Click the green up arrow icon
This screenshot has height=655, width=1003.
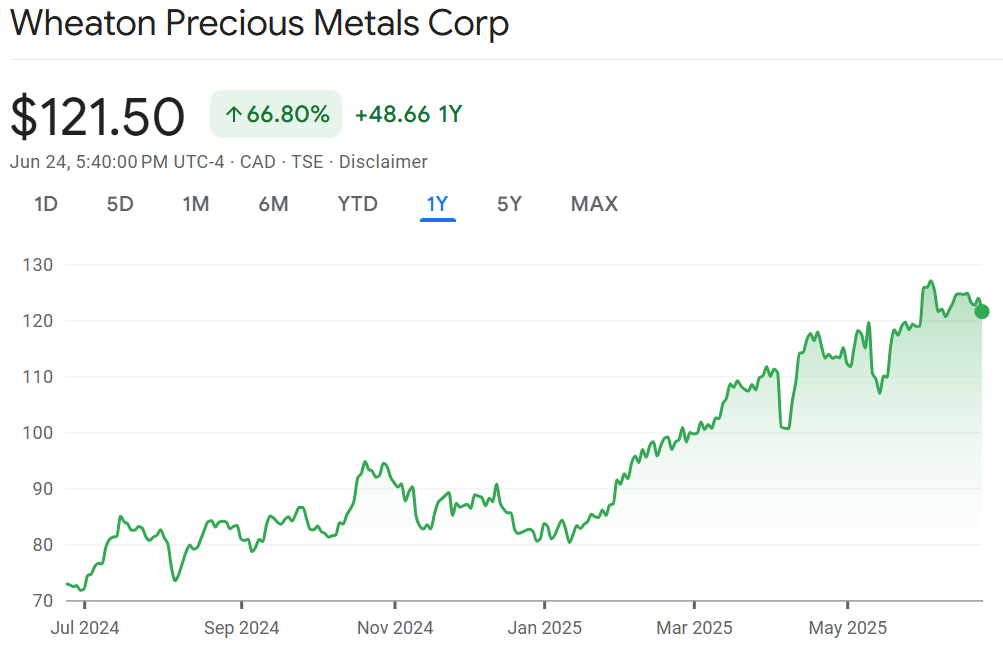(x=234, y=115)
